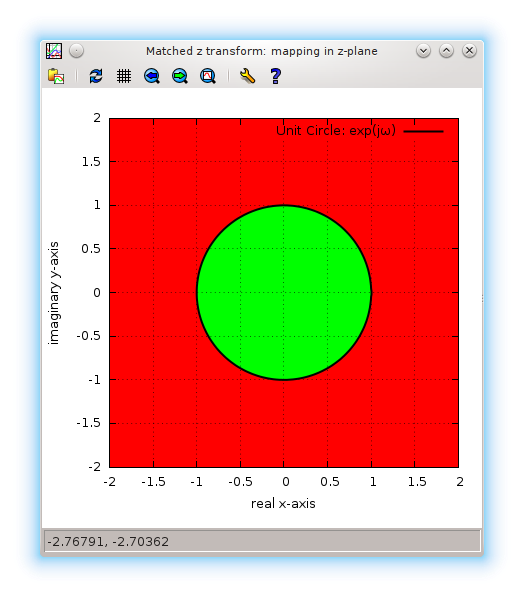Open the wrench configuration dialog
Screen dimensions: 524x597
click(248, 76)
